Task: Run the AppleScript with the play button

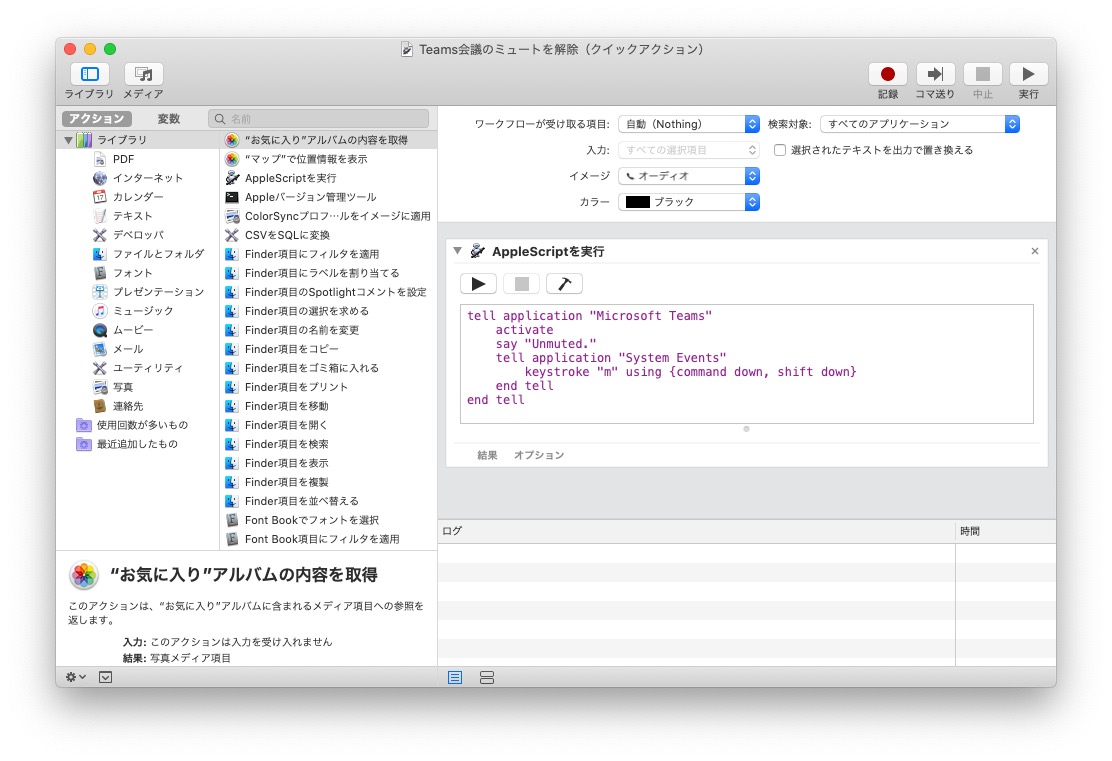Action: click(479, 284)
